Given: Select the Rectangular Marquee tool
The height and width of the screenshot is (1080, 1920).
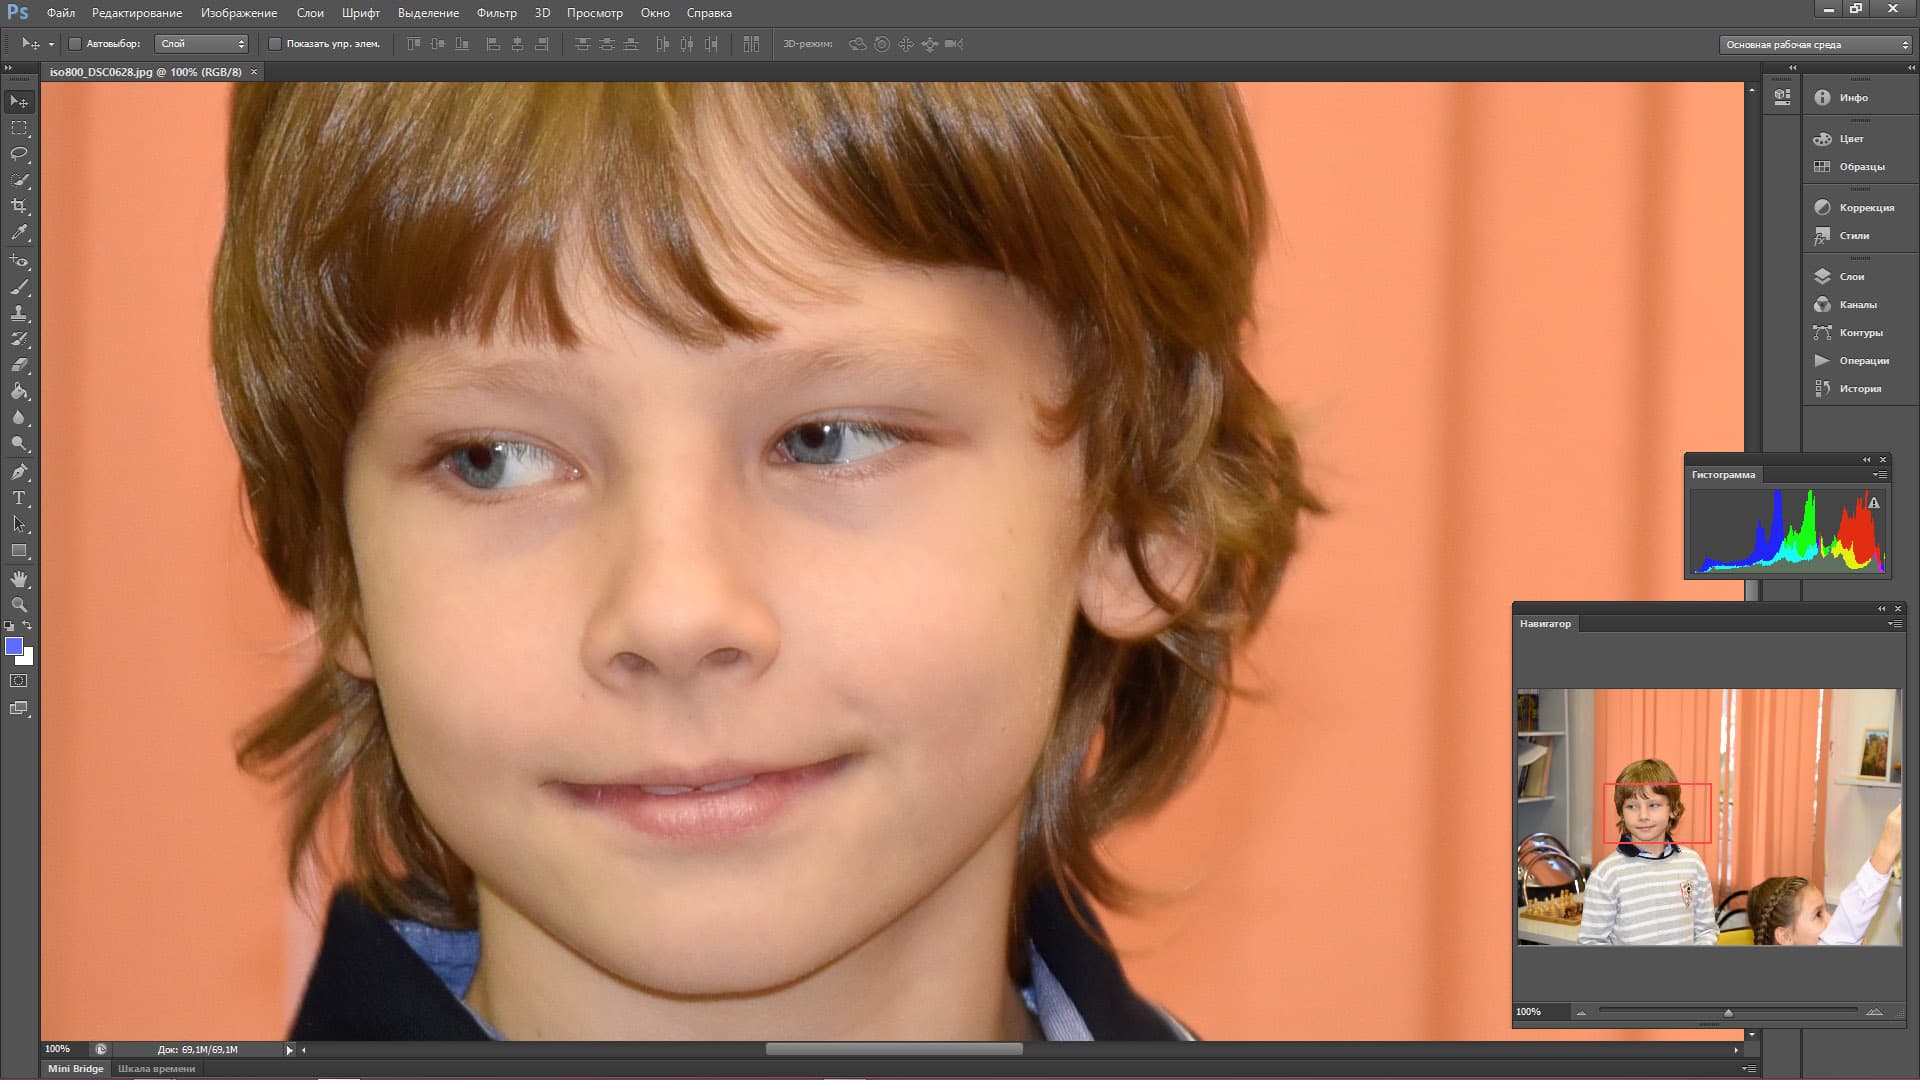Looking at the screenshot, I should point(19,128).
